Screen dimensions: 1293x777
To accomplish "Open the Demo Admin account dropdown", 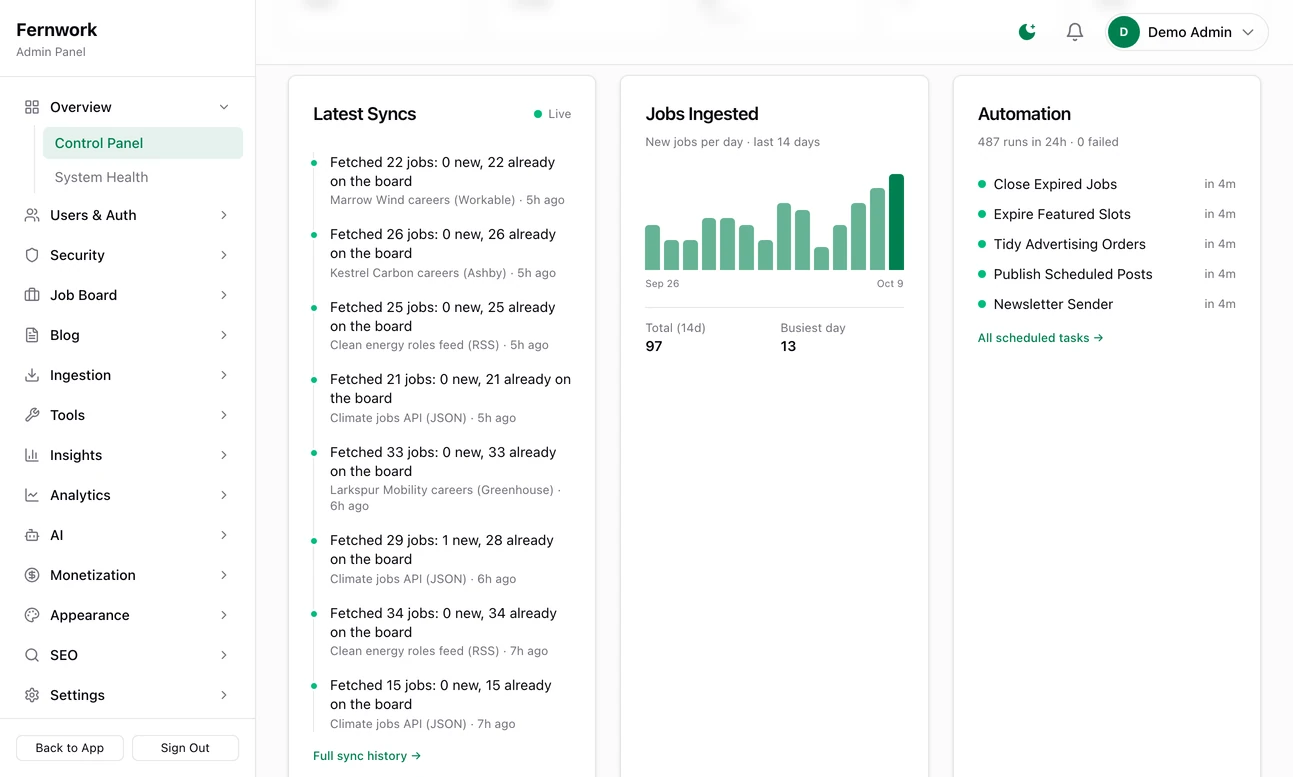I will tap(1187, 32).
